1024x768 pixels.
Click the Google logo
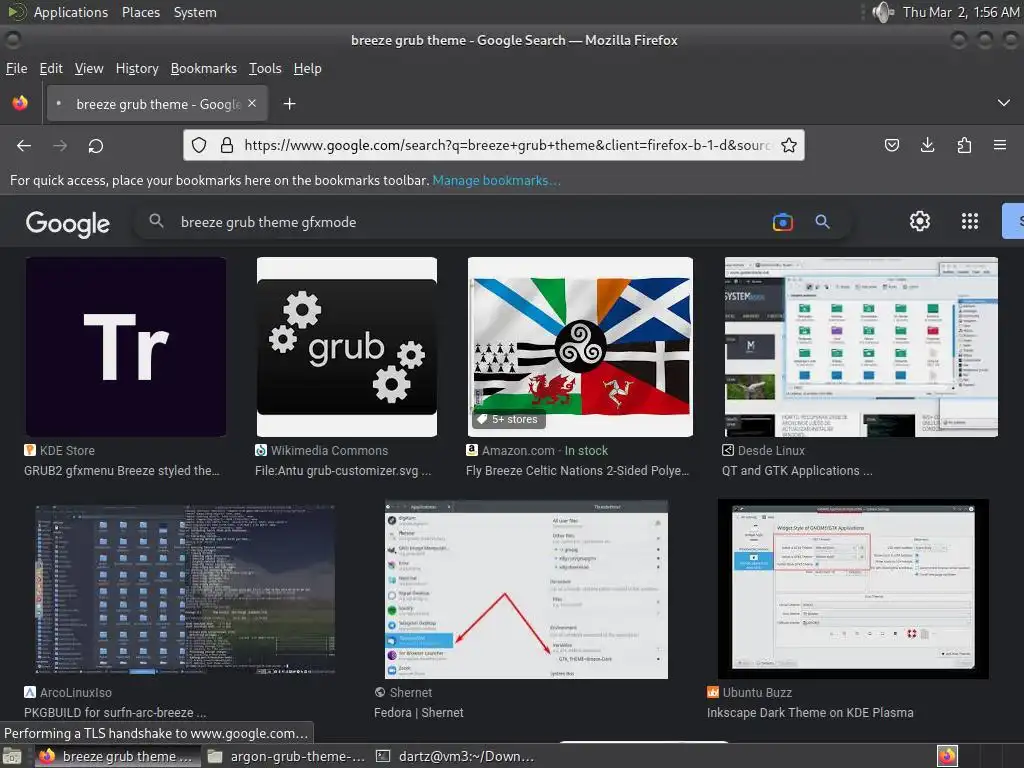68,223
